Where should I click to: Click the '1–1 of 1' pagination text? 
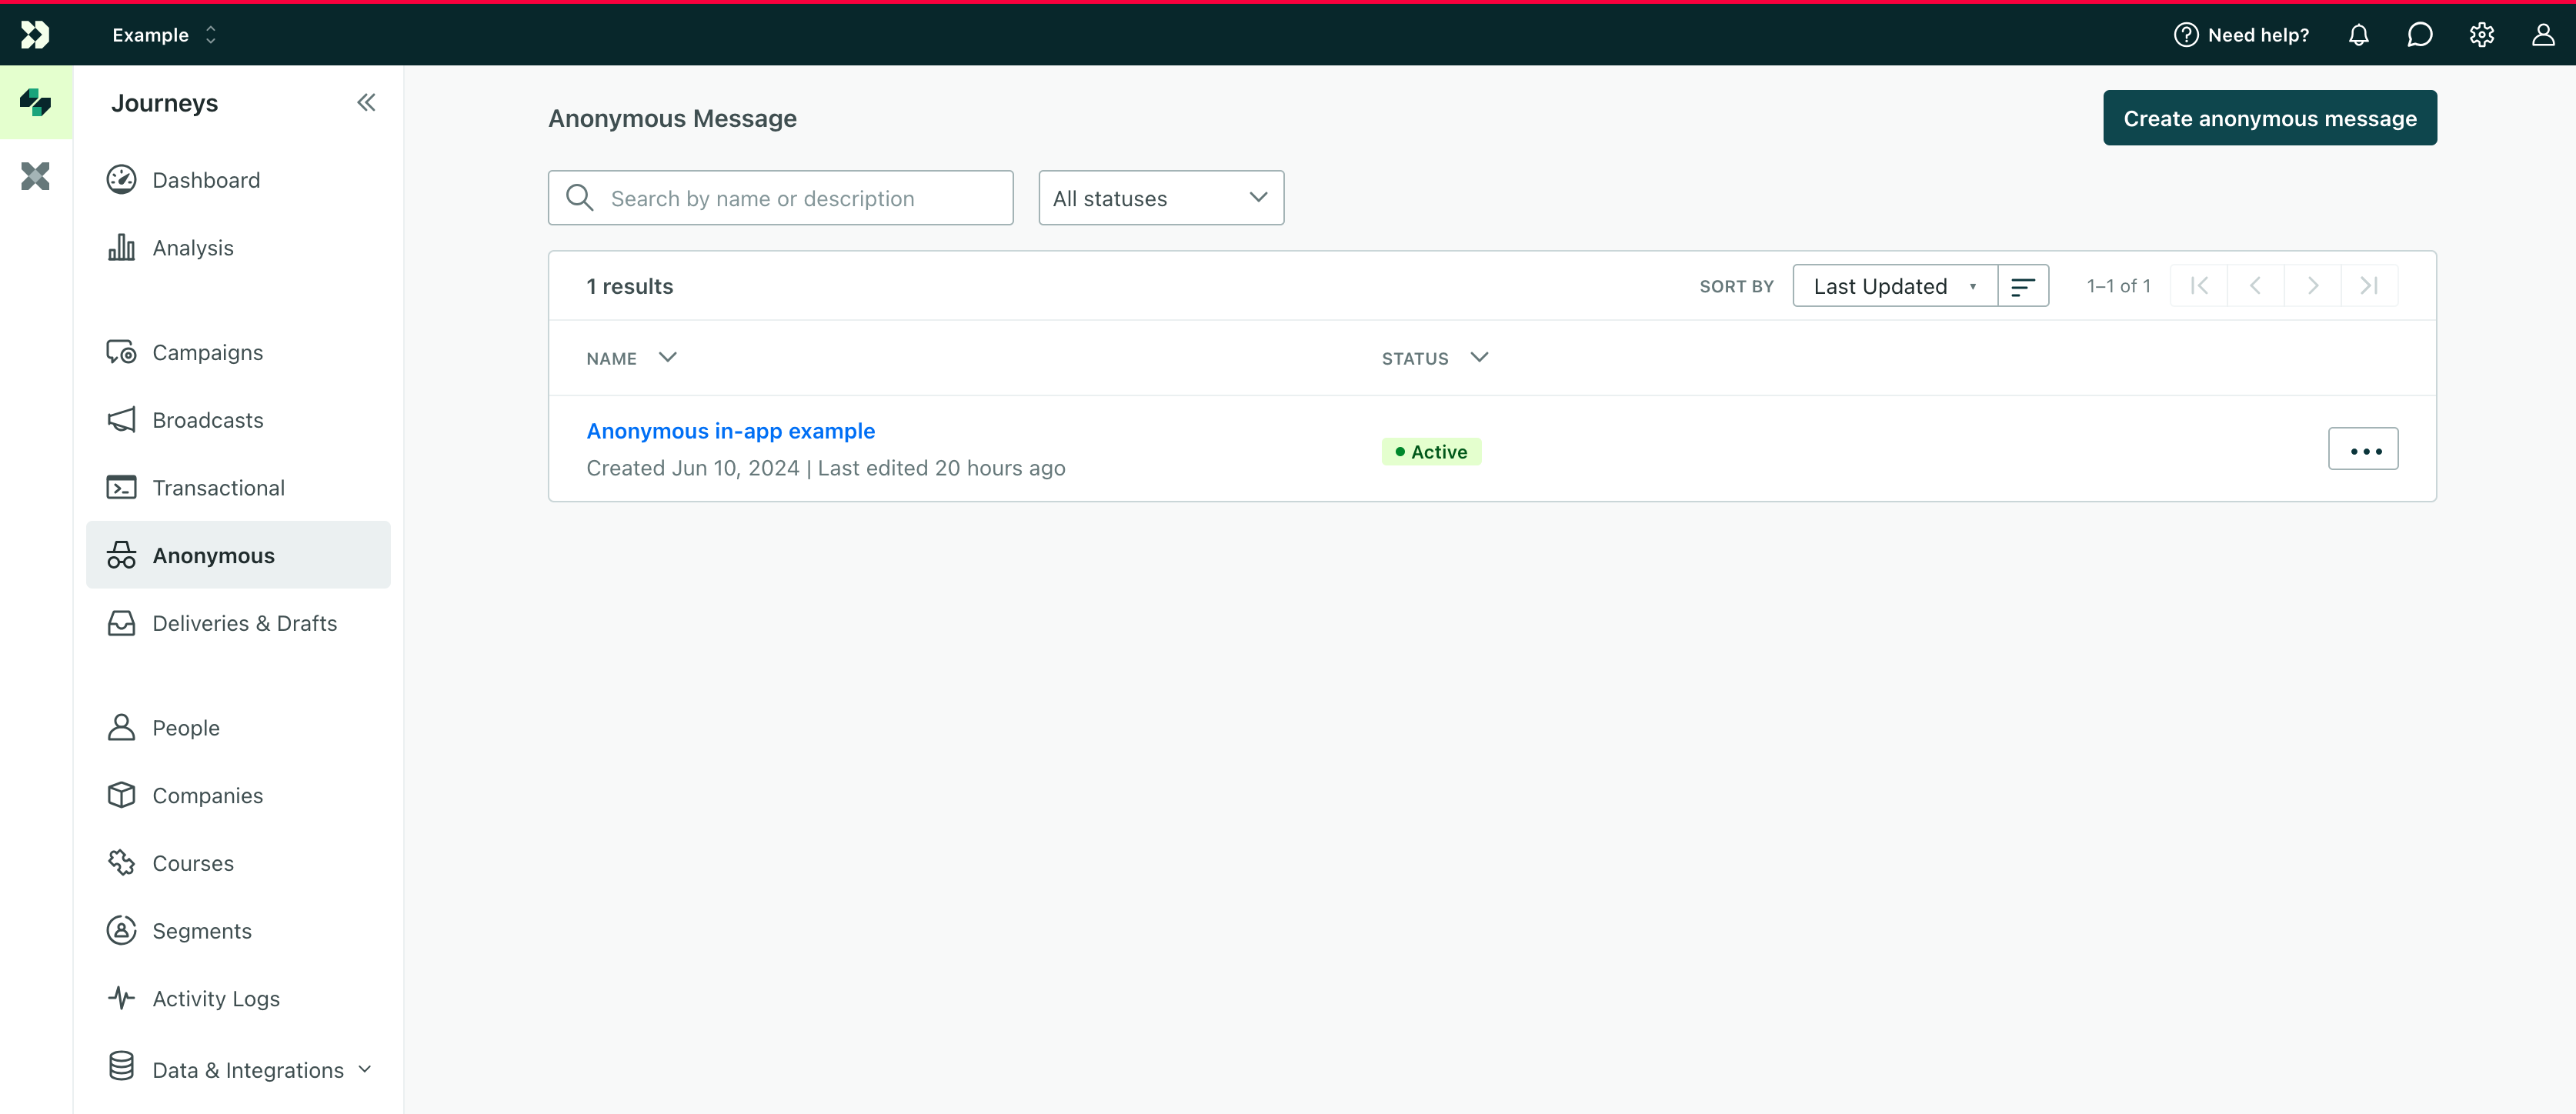pos(2118,286)
